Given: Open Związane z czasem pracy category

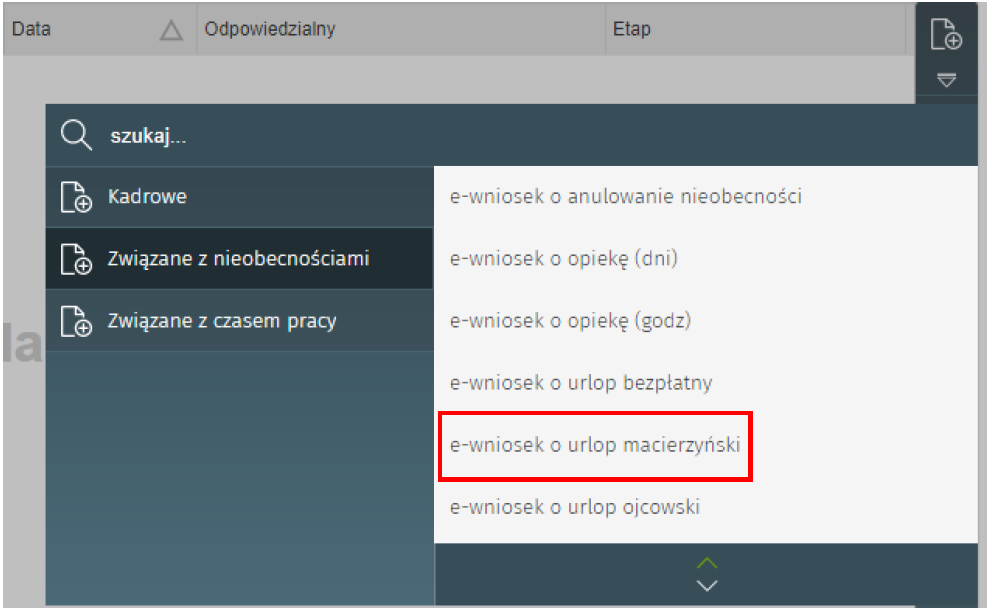Looking at the screenshot, I should tap(222, 321).
